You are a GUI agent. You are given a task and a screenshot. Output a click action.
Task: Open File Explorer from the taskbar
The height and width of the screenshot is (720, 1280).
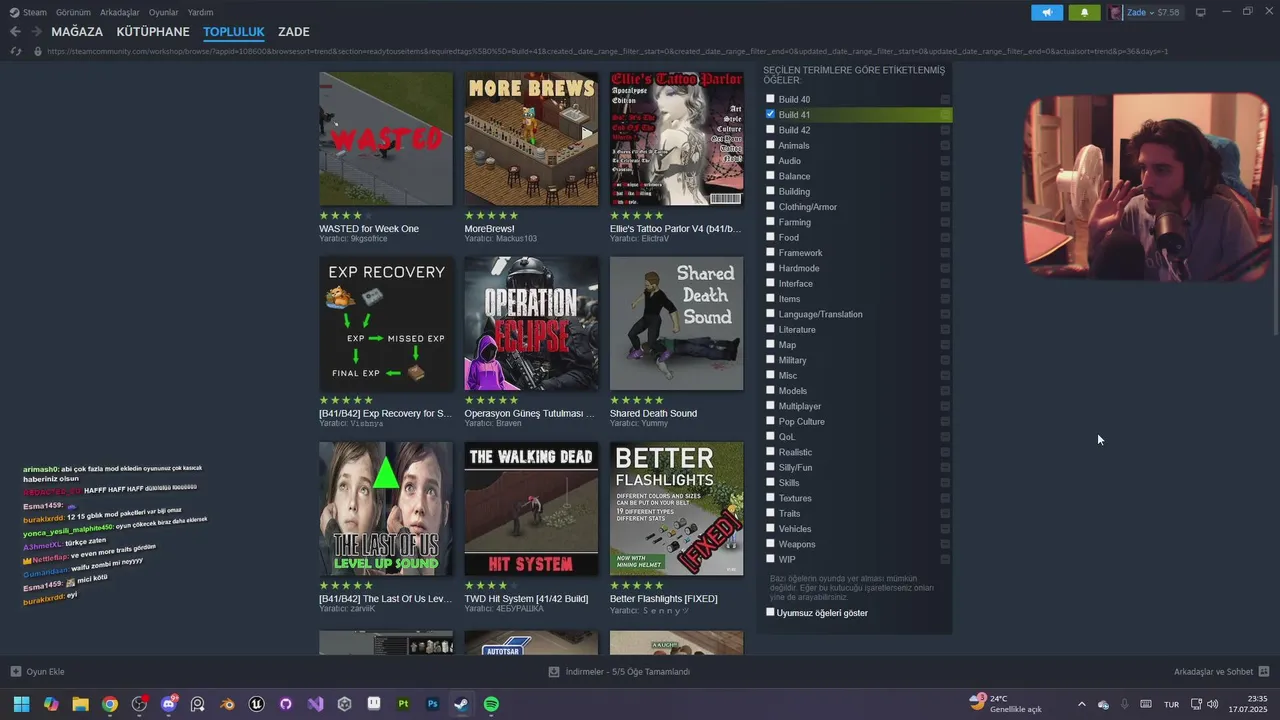(80, 704)
